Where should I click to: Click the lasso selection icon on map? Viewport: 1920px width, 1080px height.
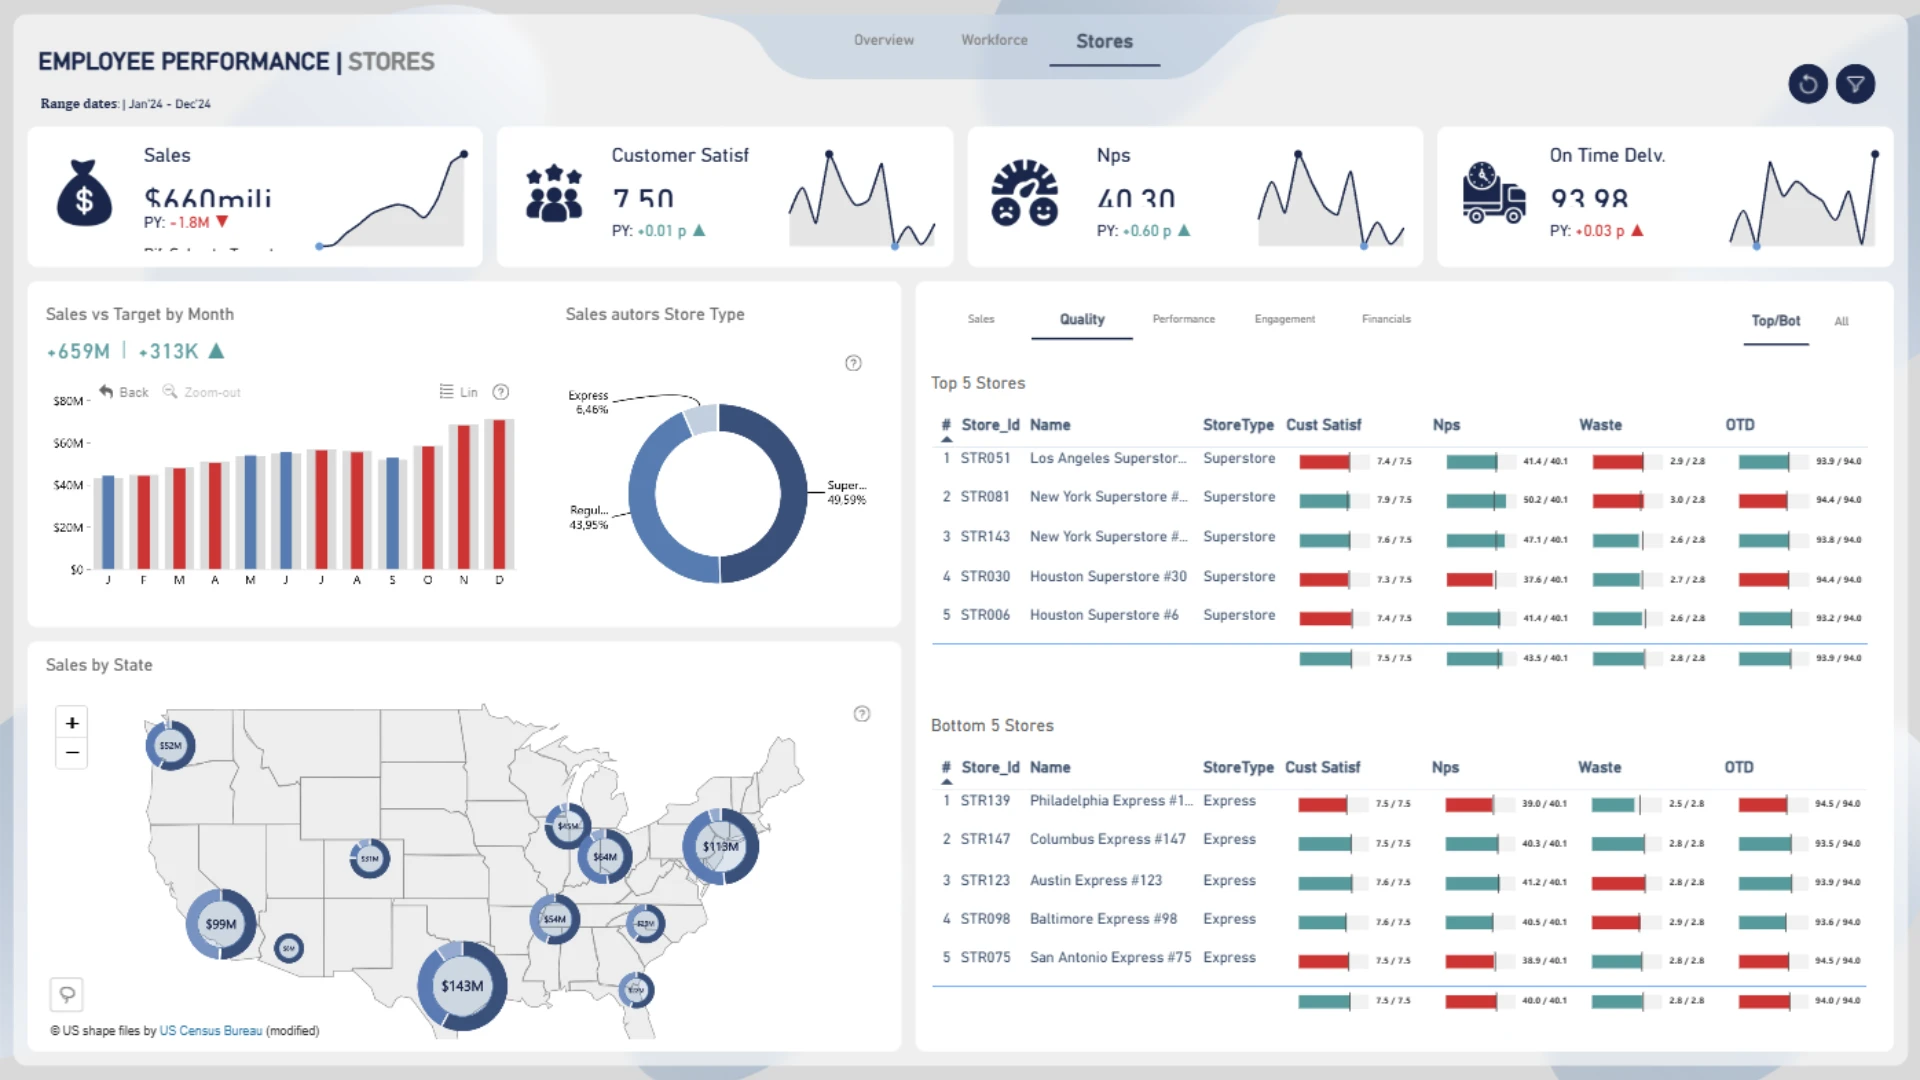coord(67,994)
